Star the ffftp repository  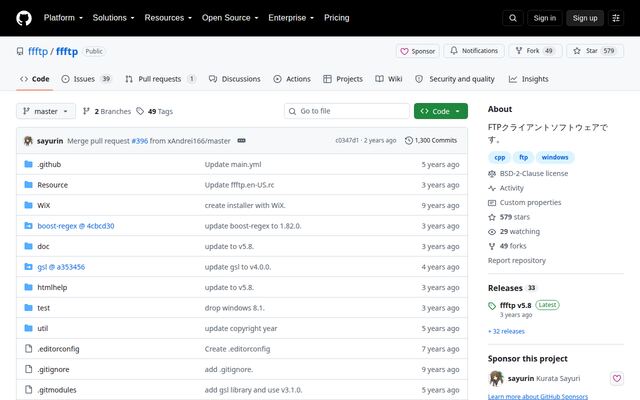[595, 51]
